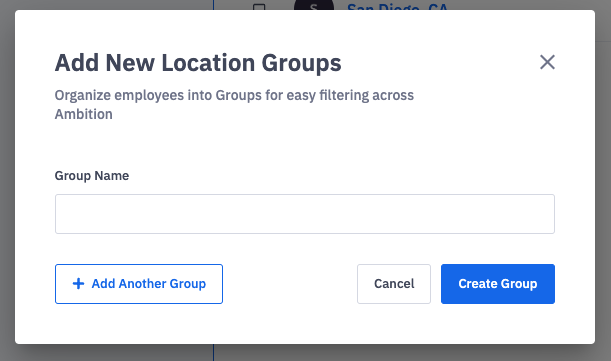611x361 pixels.
Task: Focus the Group Name input field
Action: point(305,214)
